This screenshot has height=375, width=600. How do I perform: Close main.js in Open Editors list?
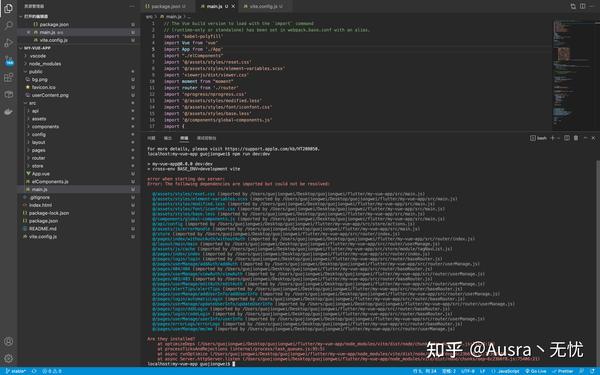click(x=28, y=32)
